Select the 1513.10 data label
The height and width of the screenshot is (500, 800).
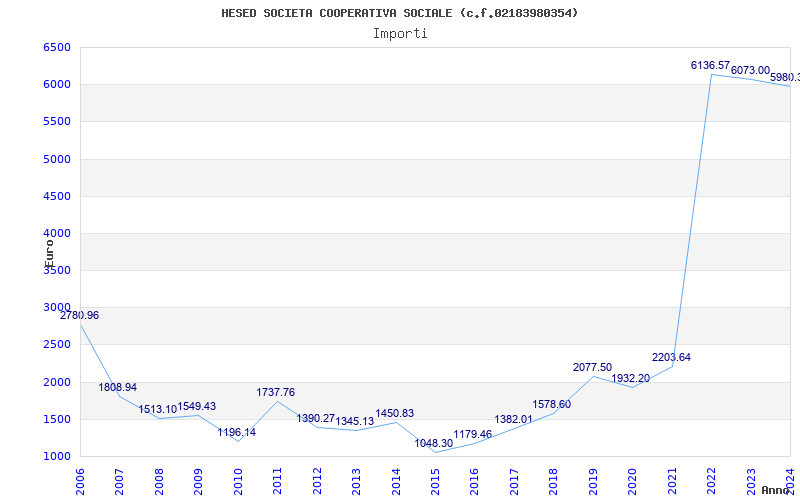[158, 409]
